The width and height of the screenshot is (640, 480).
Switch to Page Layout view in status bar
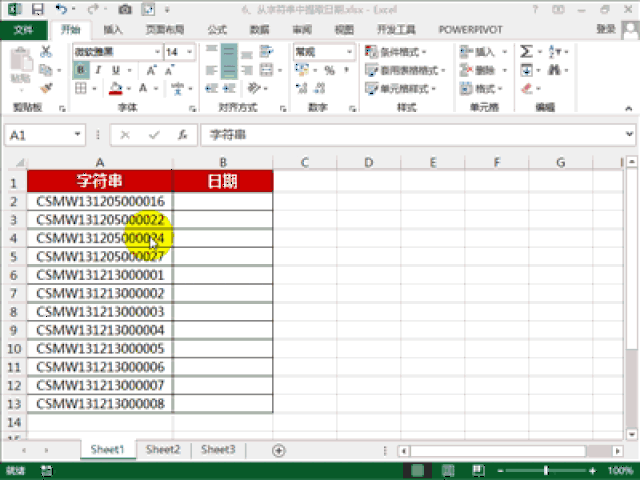click(448, 470)
